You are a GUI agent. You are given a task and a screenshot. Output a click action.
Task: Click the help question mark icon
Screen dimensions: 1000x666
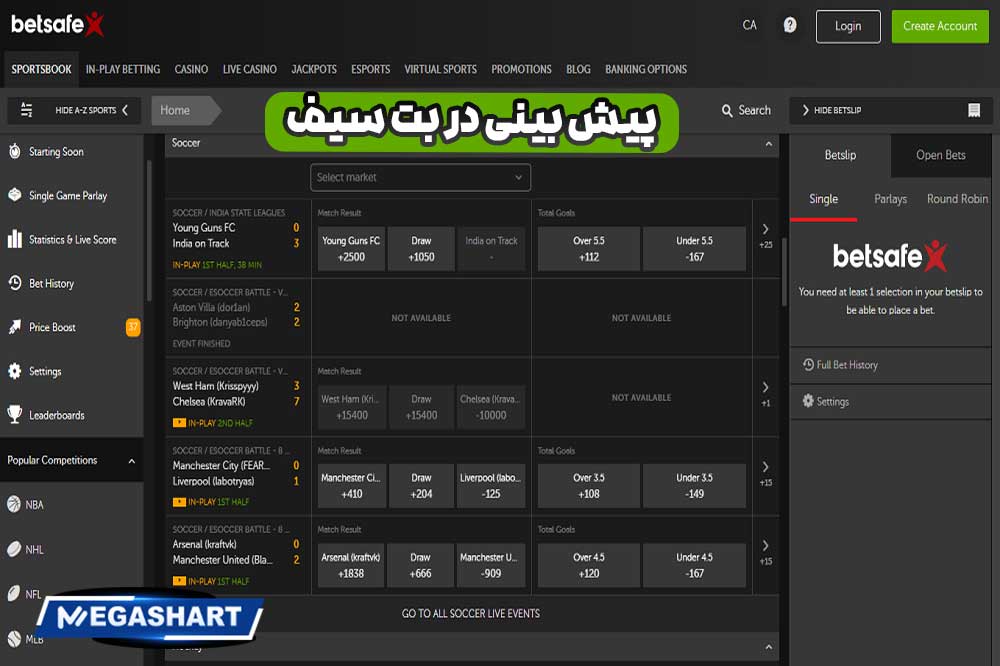tap(789, 24)
